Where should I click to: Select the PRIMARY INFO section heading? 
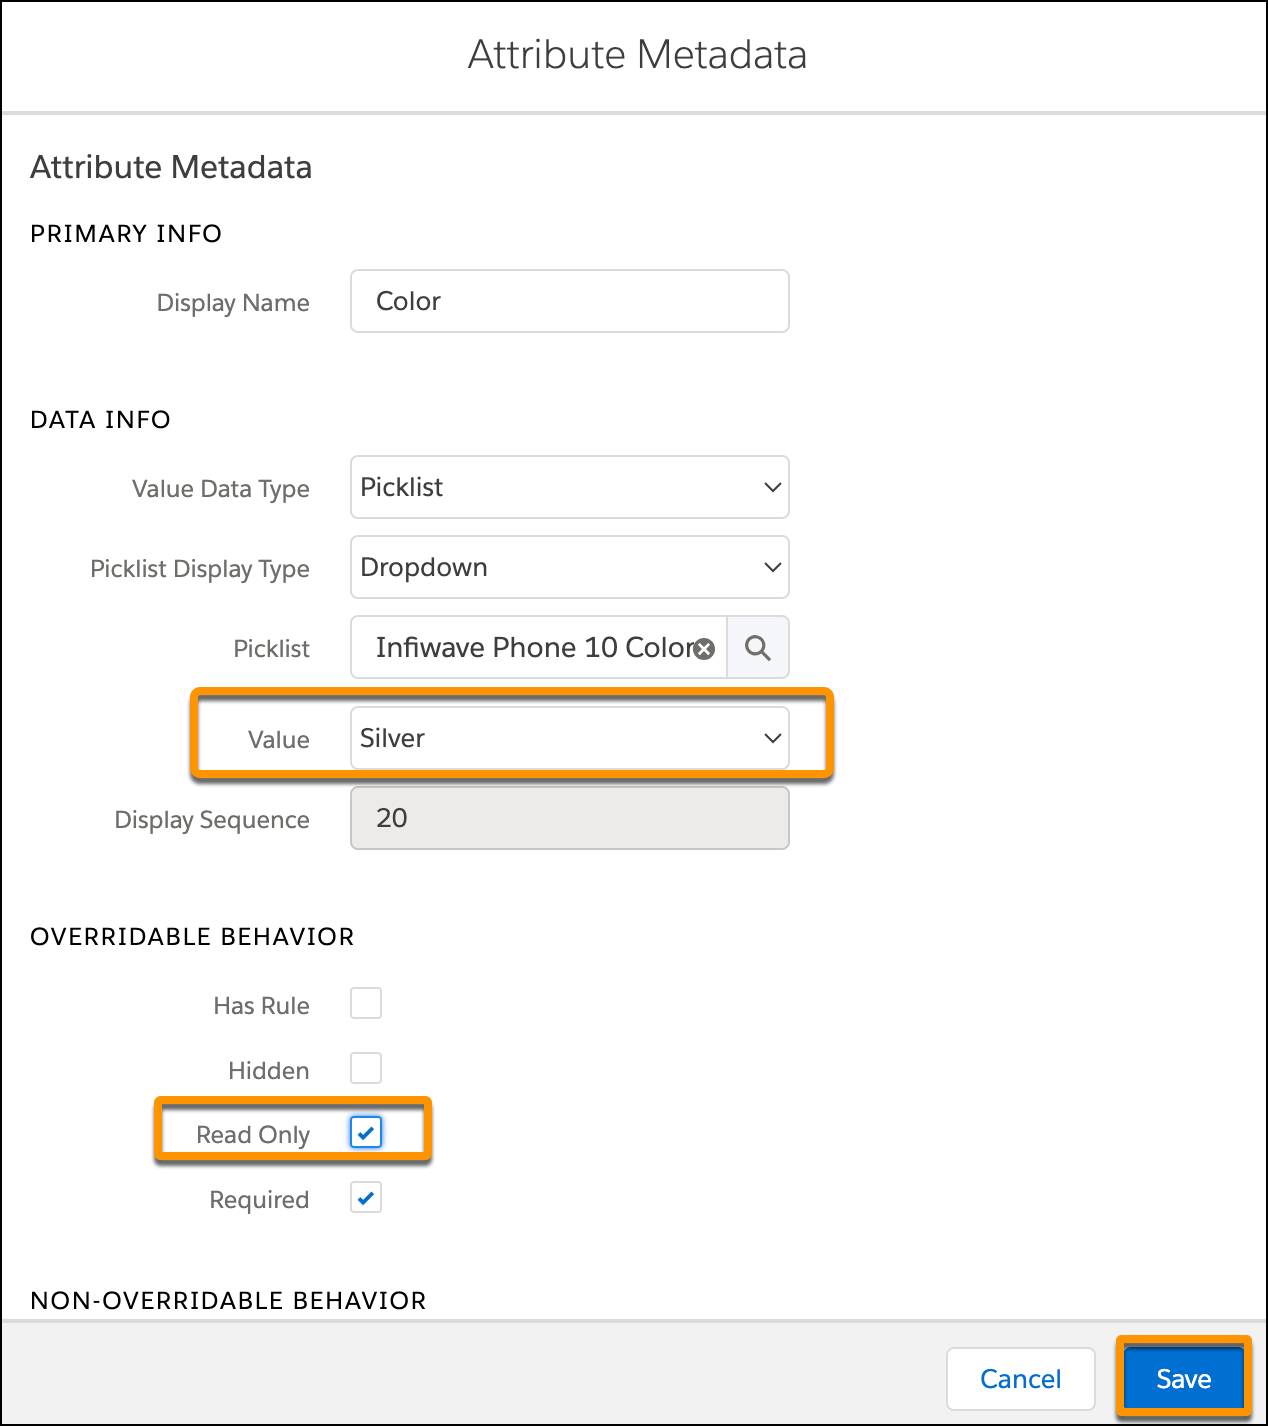tap(126, 233)
